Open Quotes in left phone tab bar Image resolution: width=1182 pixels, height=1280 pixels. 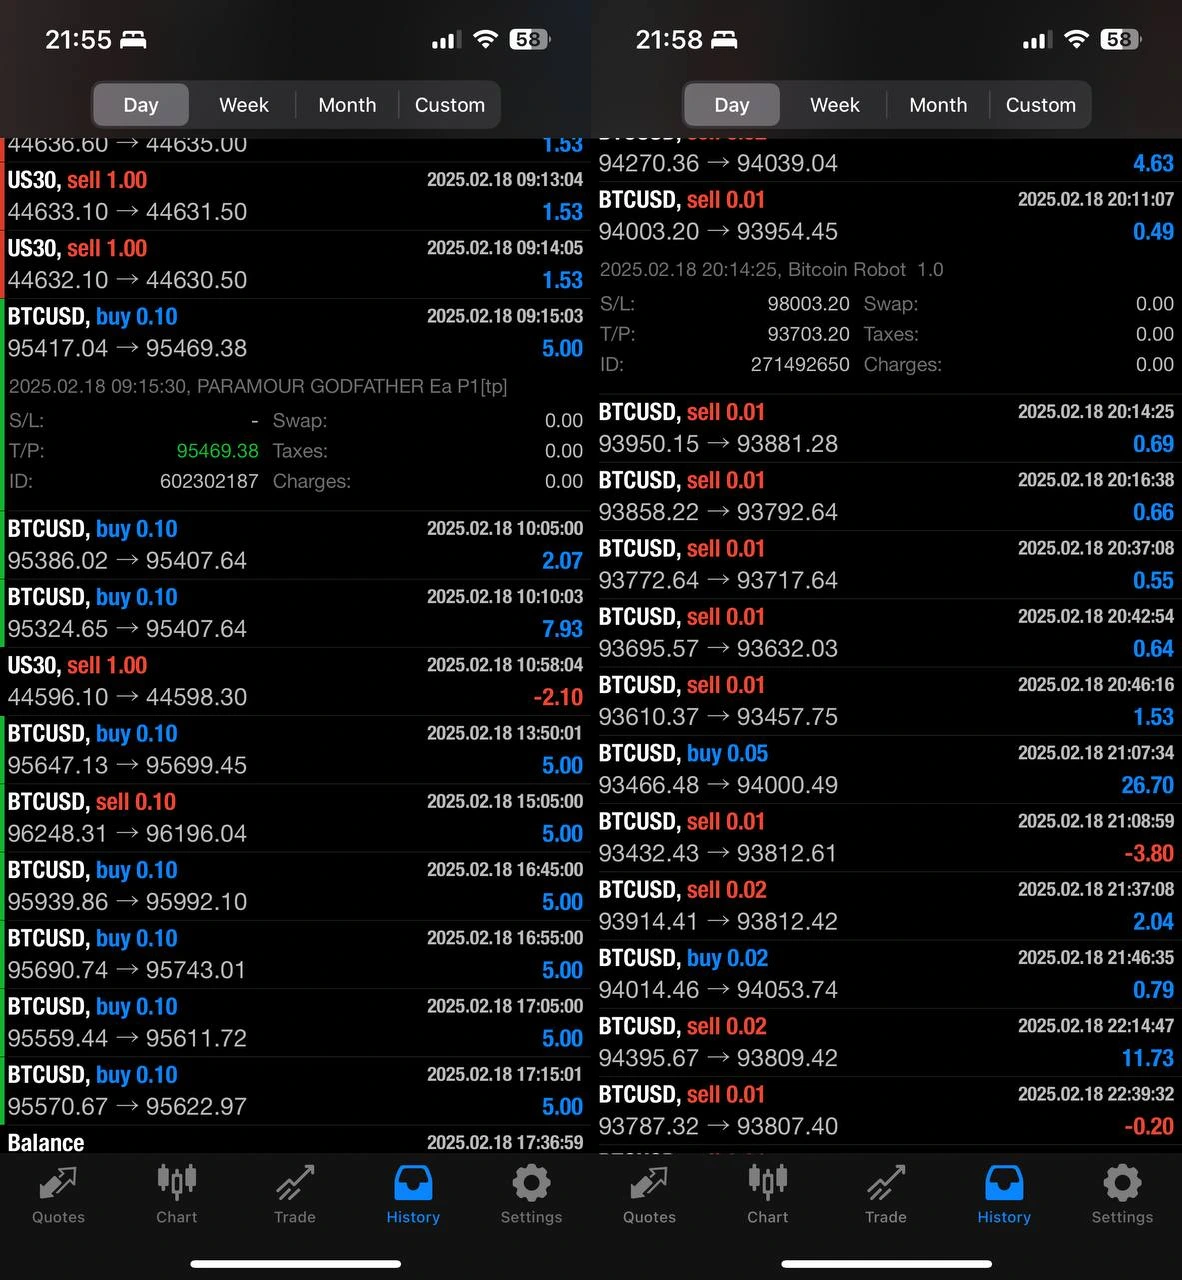pos(58,1194)
